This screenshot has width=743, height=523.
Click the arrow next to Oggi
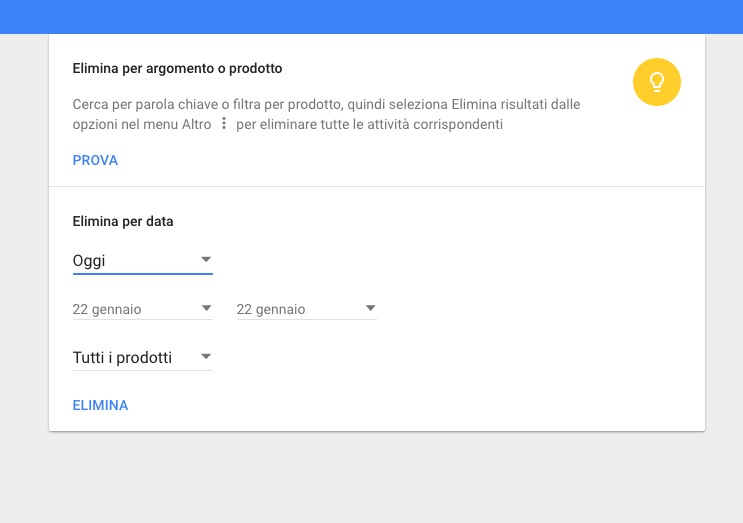(x=206, y=260)
